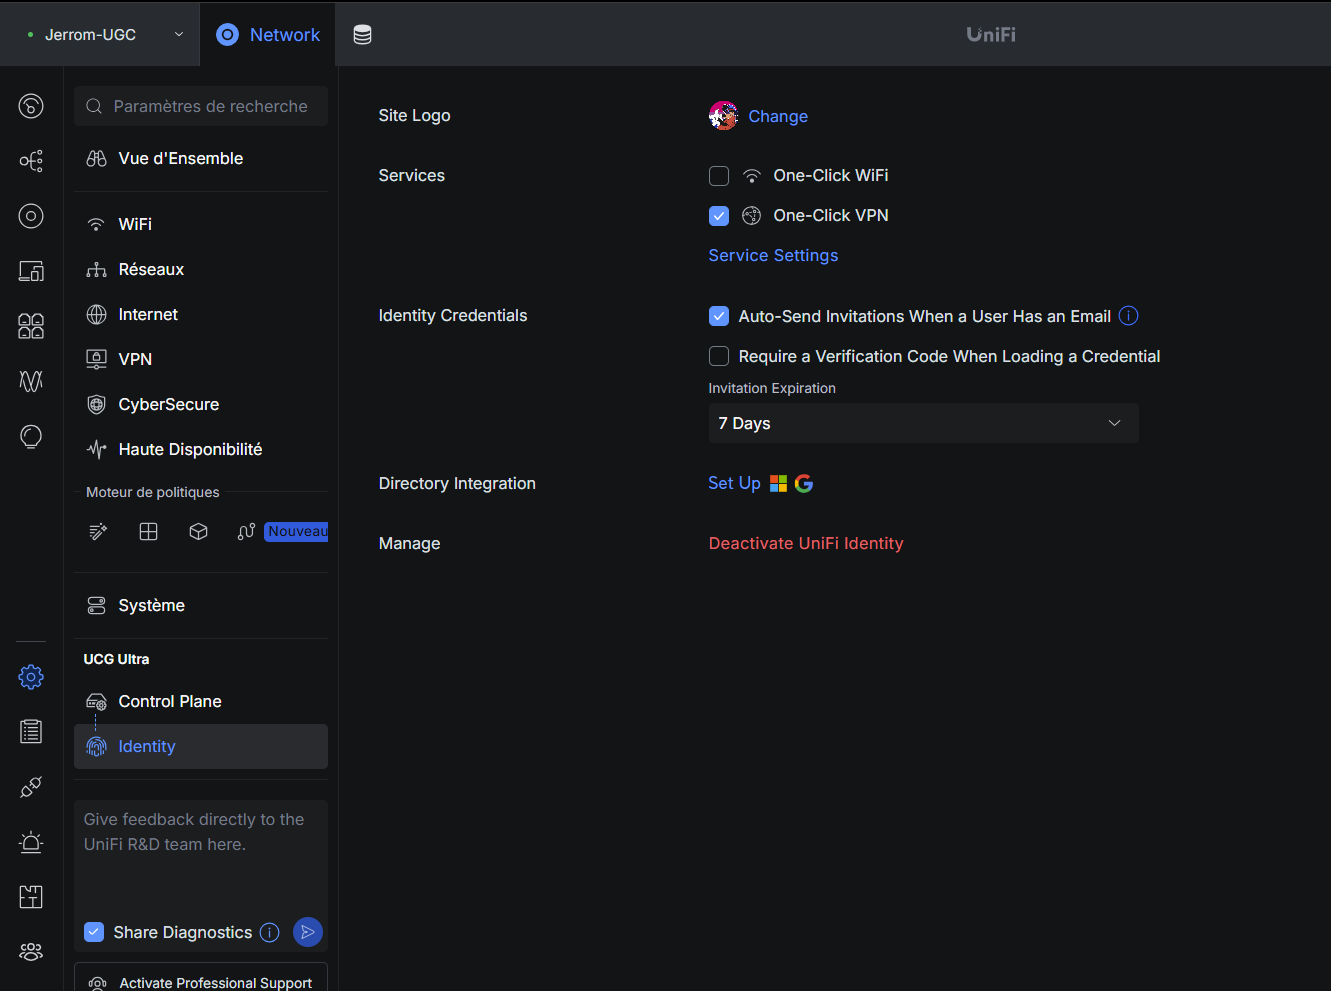Open CyberSecure settings
Screen dimensions: 1331x991
tap(201, 404)
